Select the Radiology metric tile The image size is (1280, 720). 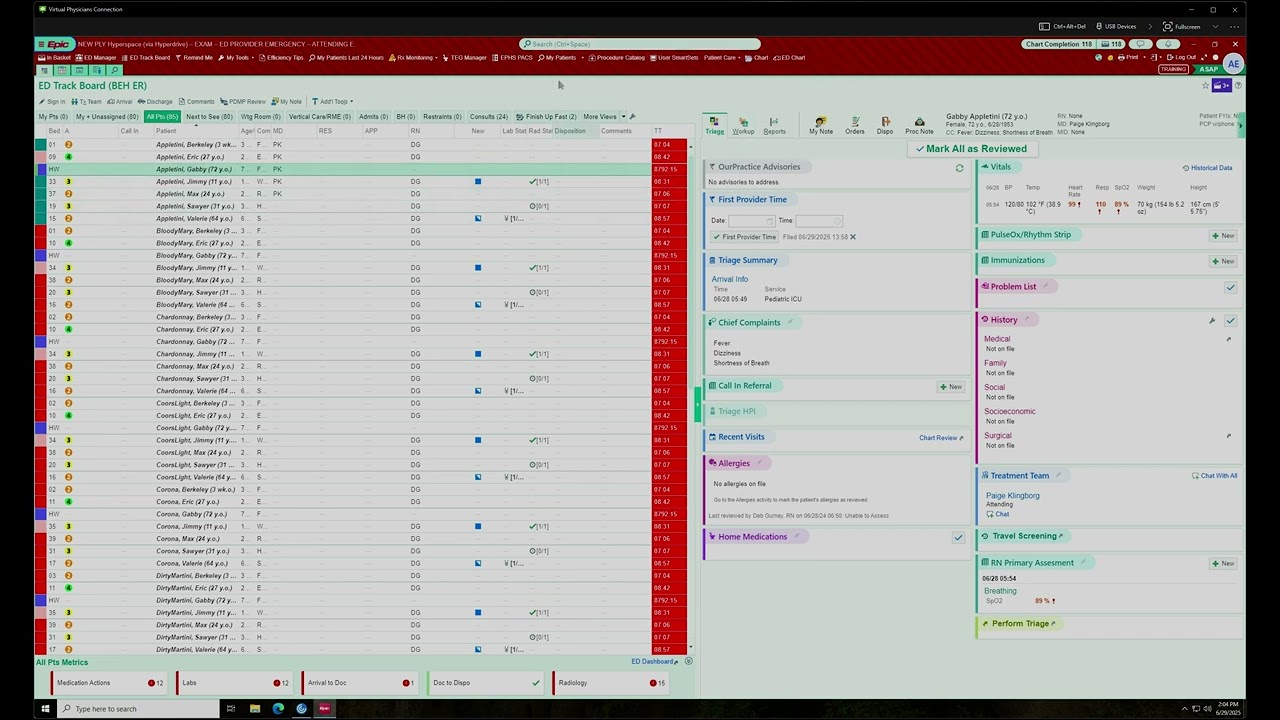click(x=610, y=683)
